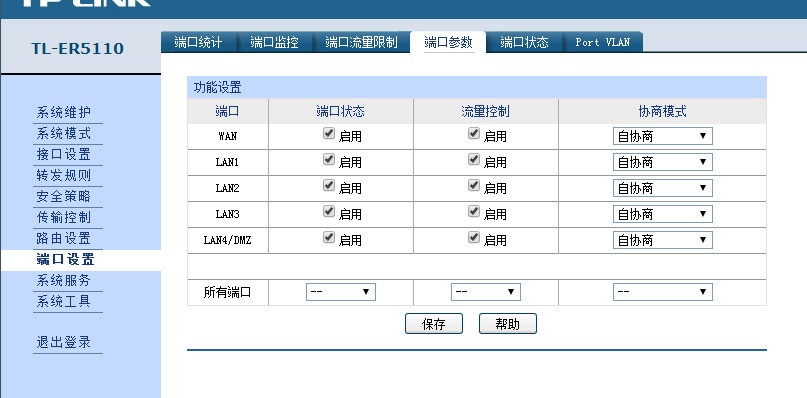Image resolution: width=807 pixels, height=398 pixels.
Task: Click the LAN2 port row label
Action: click(x=227, y=188)
